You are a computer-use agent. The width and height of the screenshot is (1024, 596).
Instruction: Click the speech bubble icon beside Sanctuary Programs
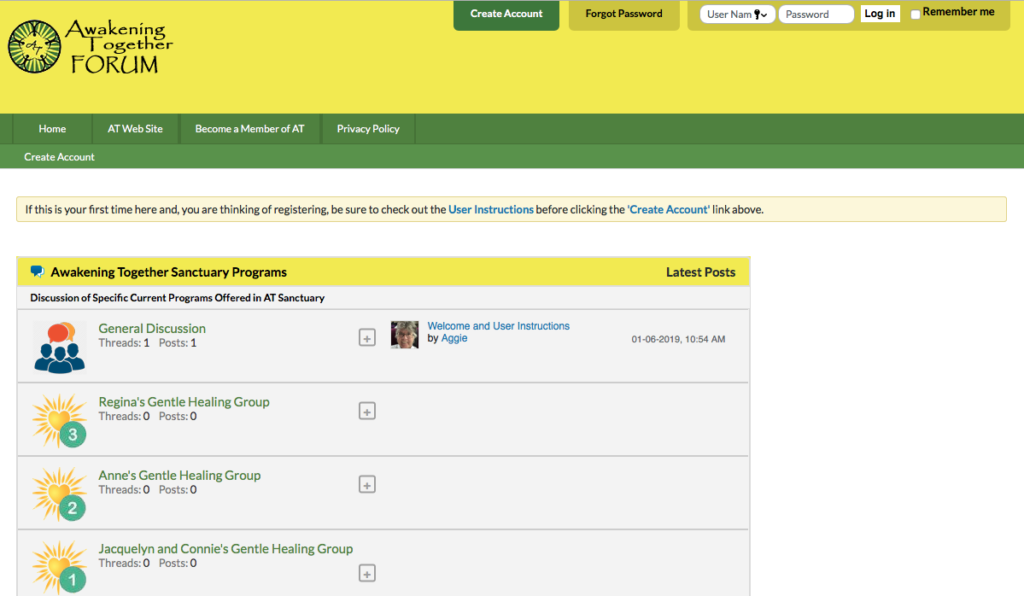37,272
